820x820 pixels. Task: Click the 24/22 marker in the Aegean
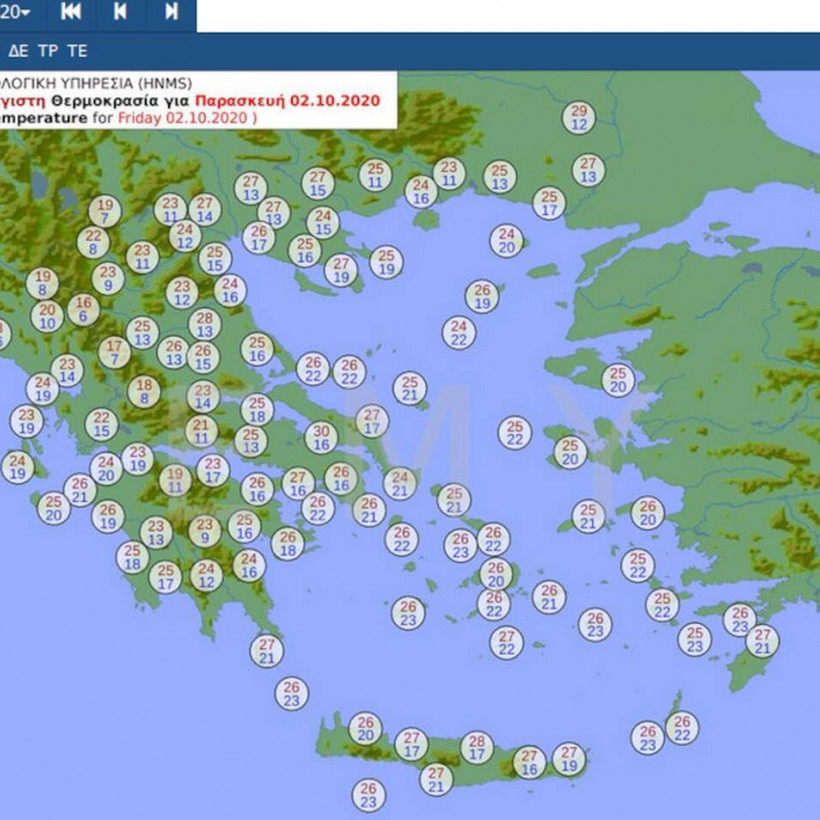(x=459, y=333)
